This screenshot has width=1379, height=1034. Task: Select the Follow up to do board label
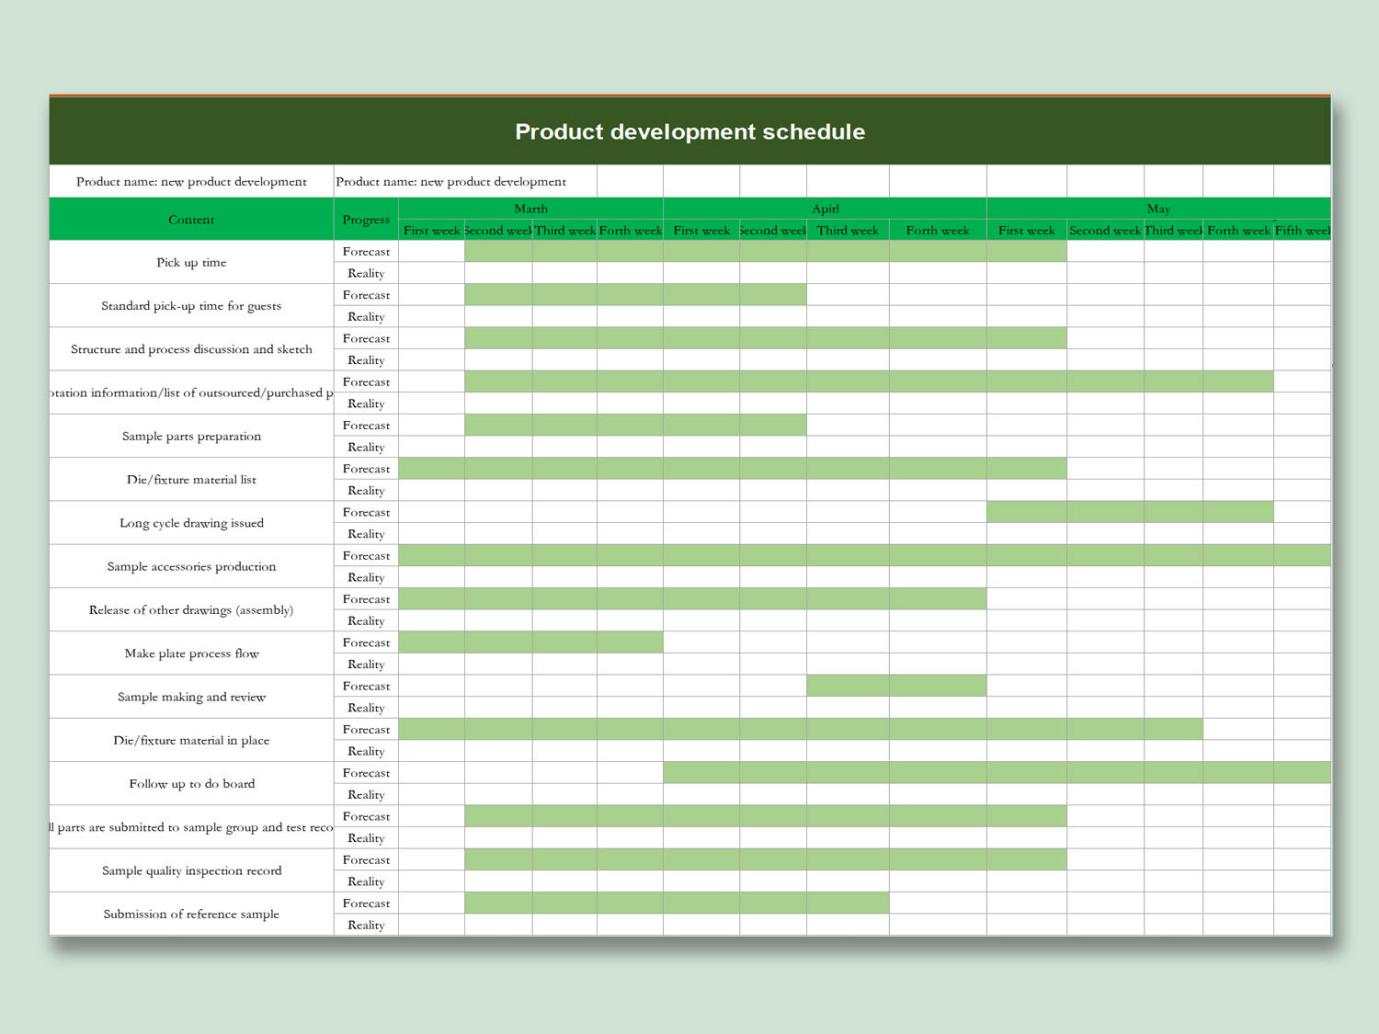point(191,783)
